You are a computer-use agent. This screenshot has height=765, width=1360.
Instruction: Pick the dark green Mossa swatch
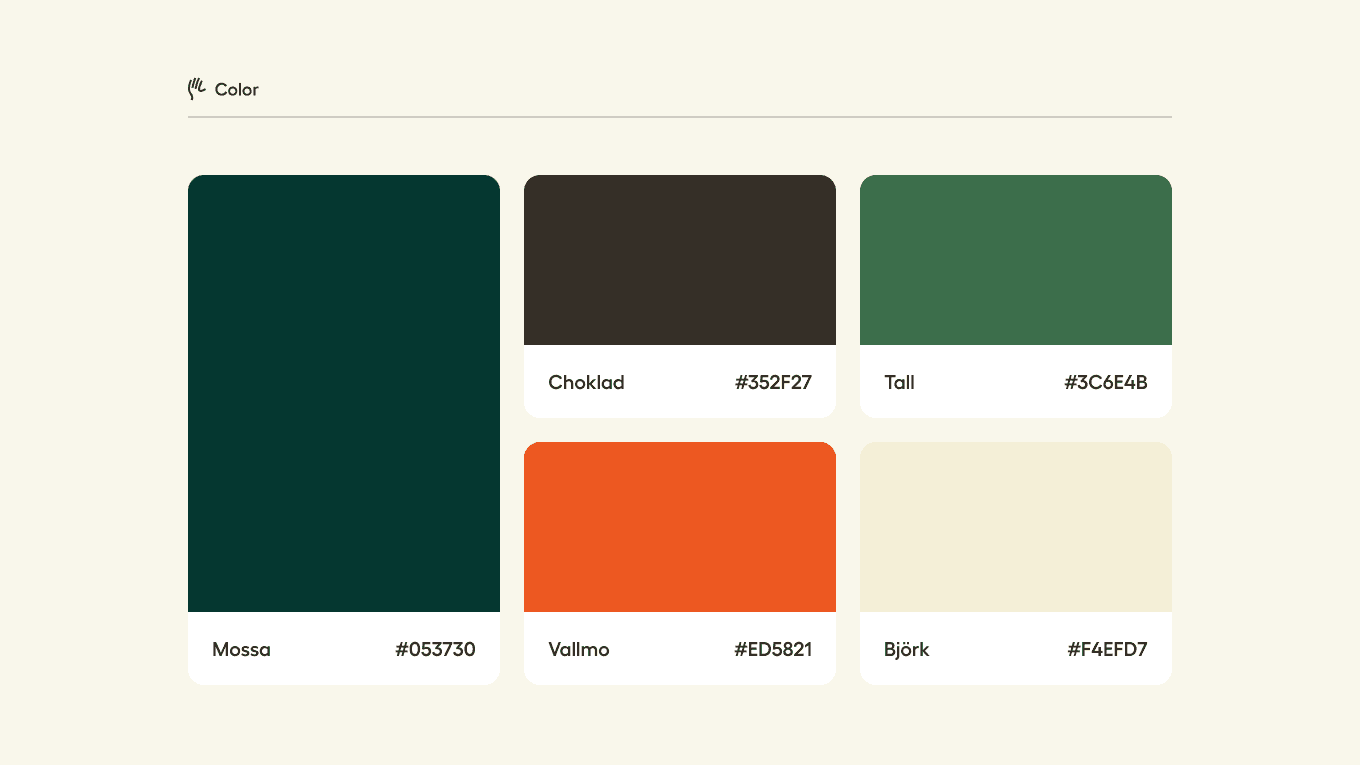pyautogui.click(x=344, y=393)
